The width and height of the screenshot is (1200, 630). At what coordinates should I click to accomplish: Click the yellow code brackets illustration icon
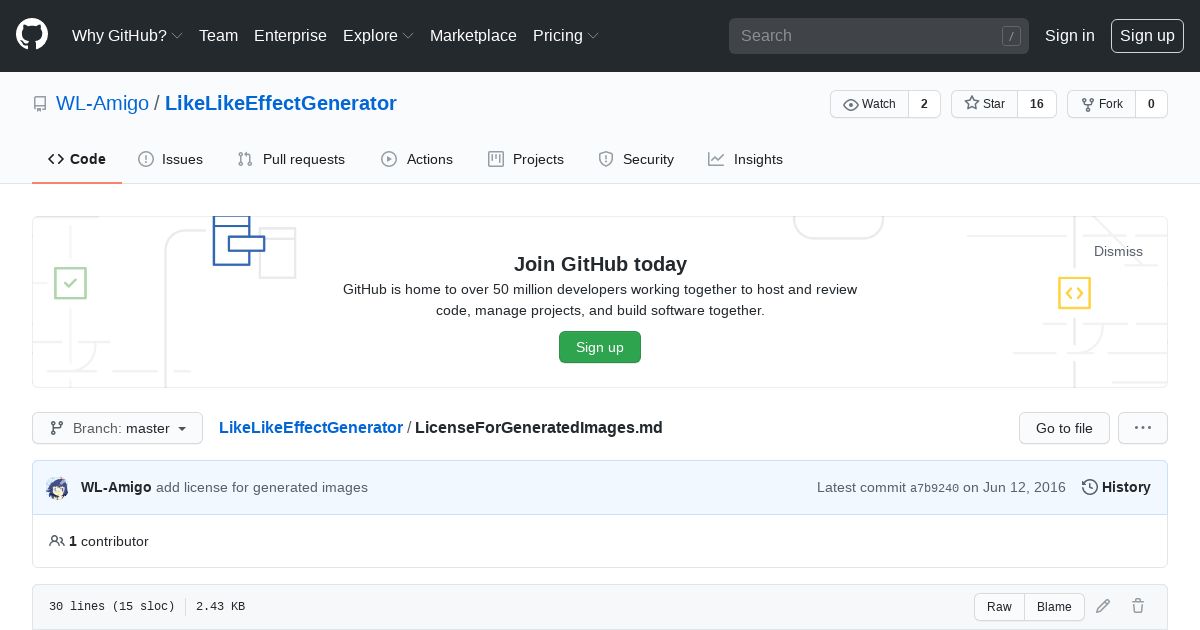click(1074, 293)
